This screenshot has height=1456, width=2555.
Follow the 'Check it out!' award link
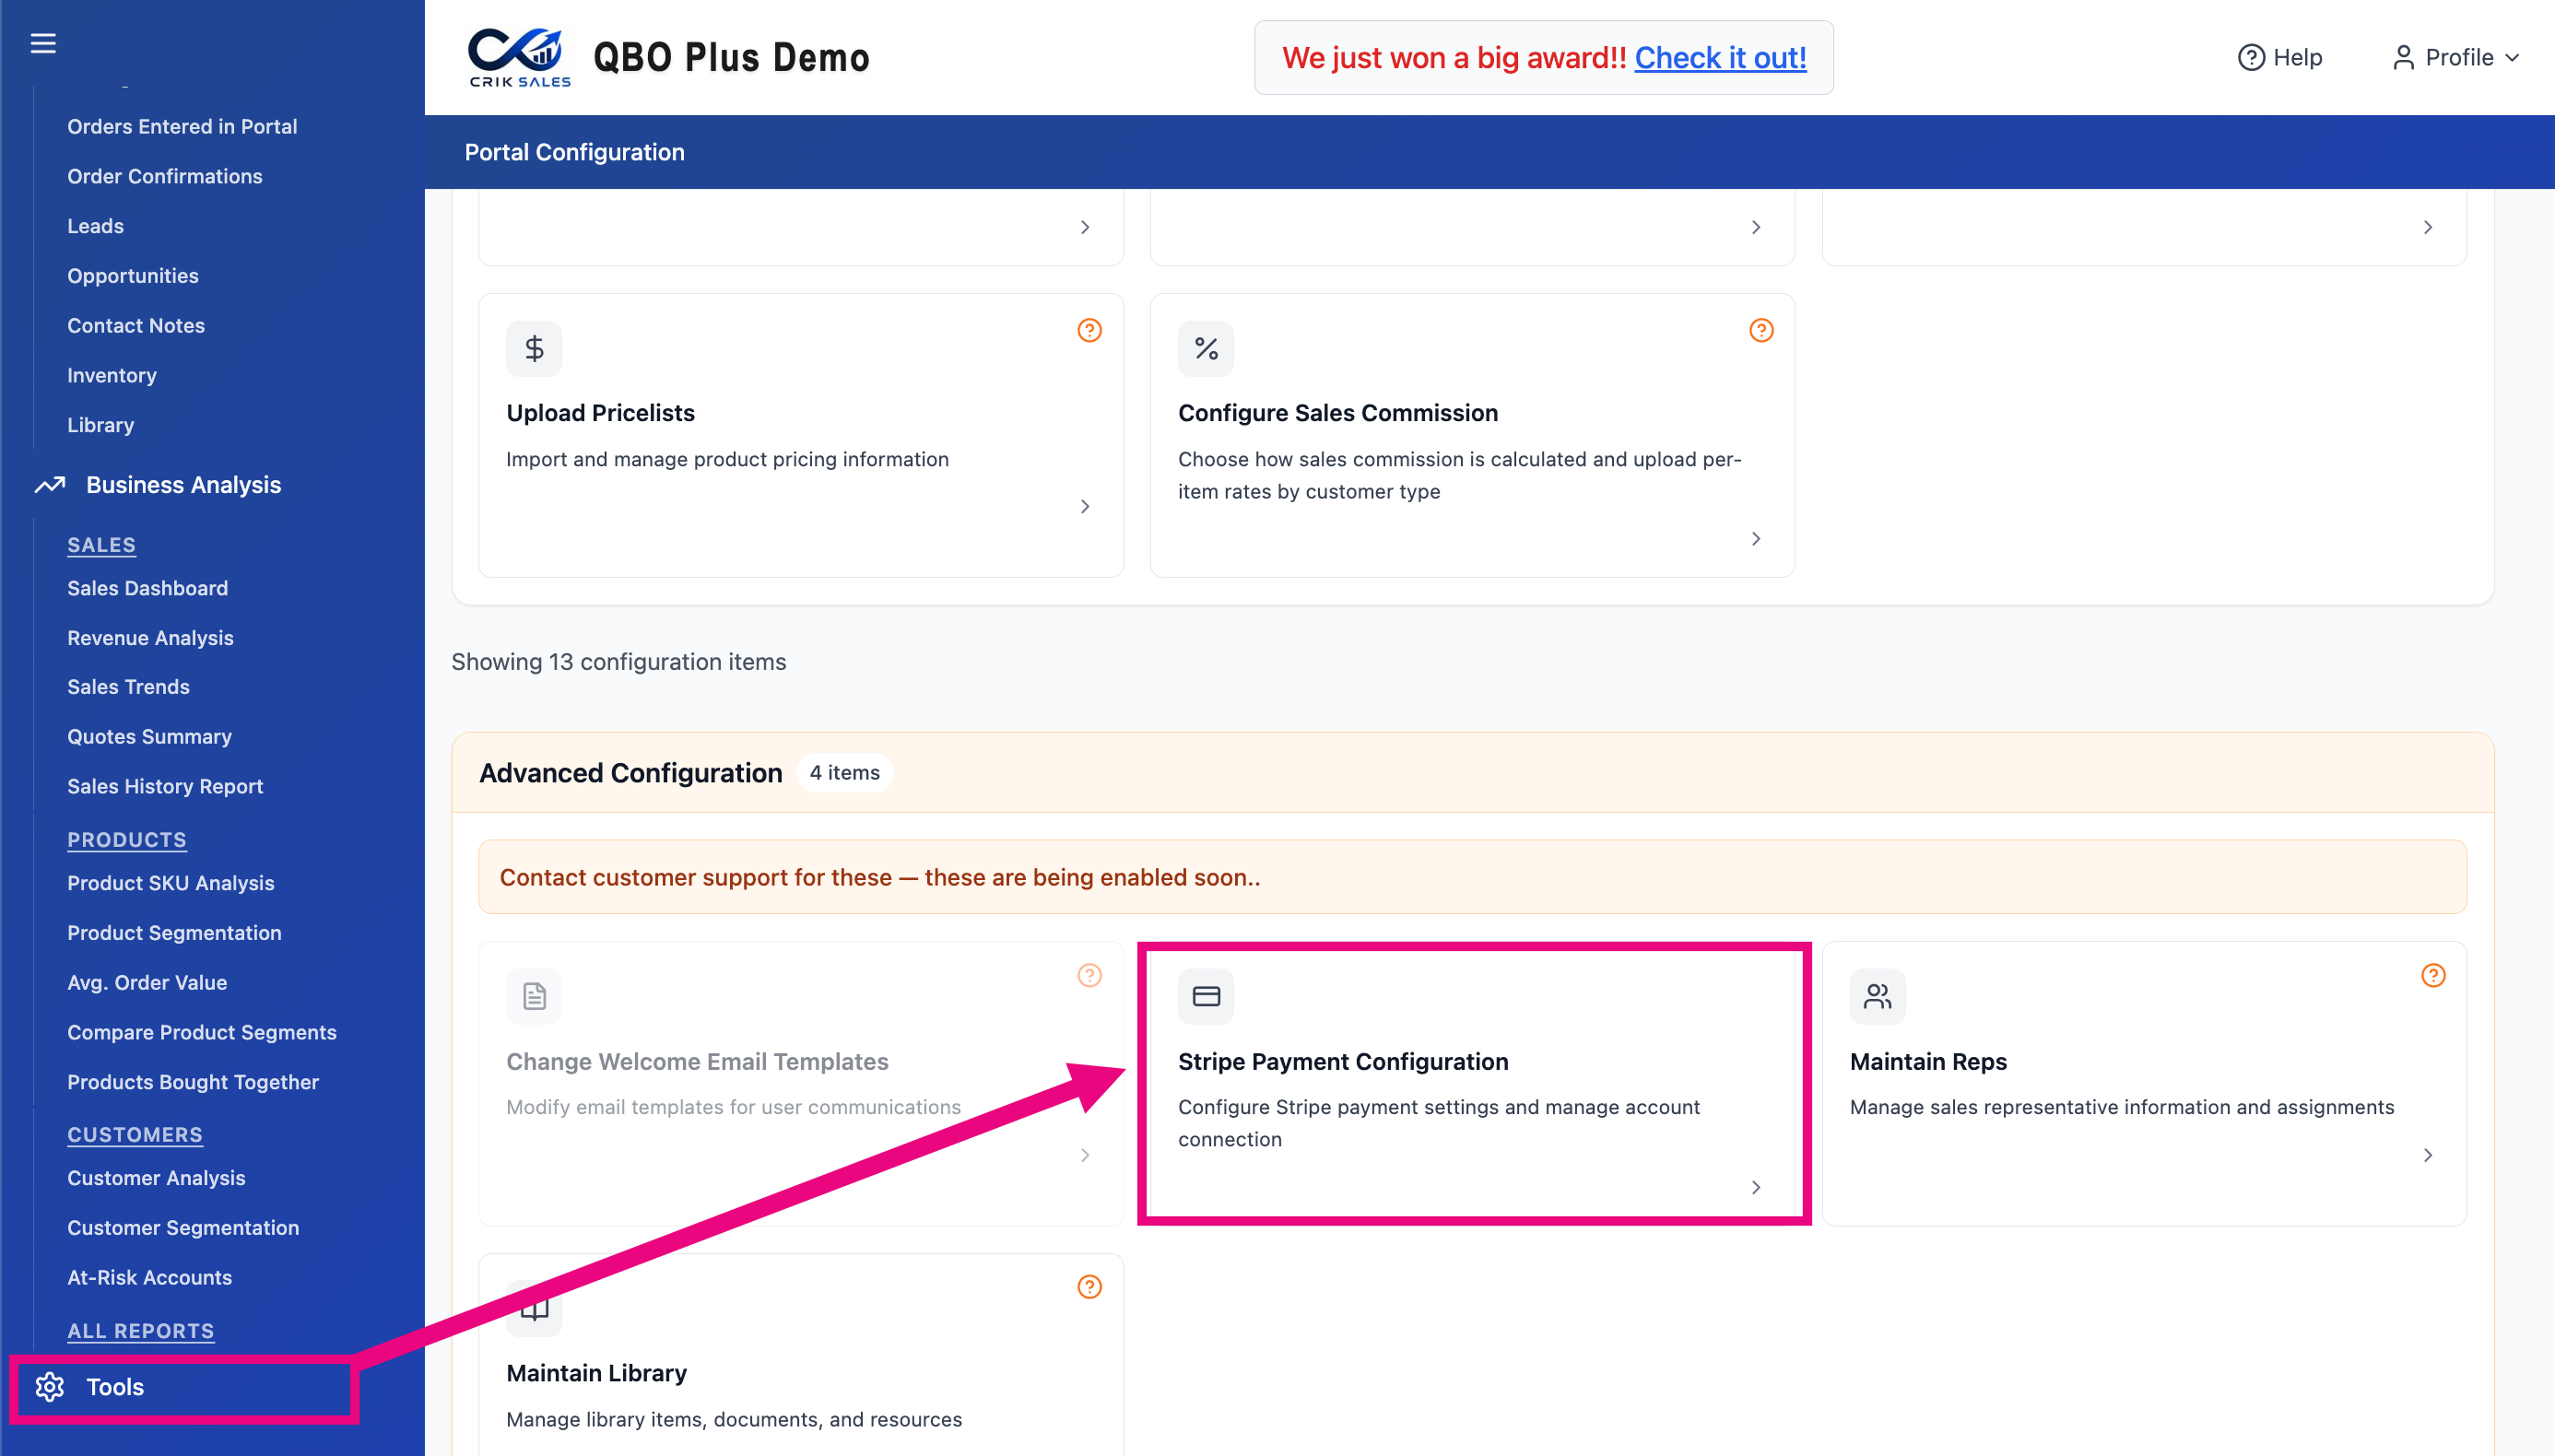pyautogui.click(x=1720, y=58)
